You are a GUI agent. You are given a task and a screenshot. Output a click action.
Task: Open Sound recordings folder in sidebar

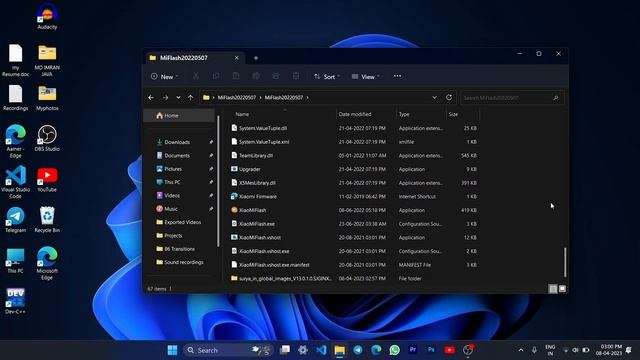[184, 262]
